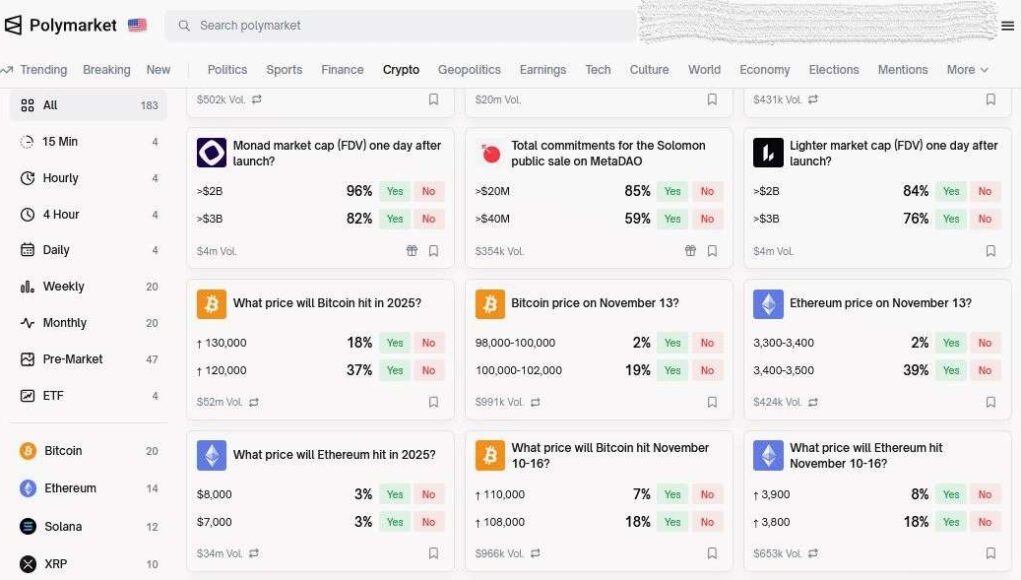Select Yes on the Ethereum 3,900 outcome

point(950,494)
